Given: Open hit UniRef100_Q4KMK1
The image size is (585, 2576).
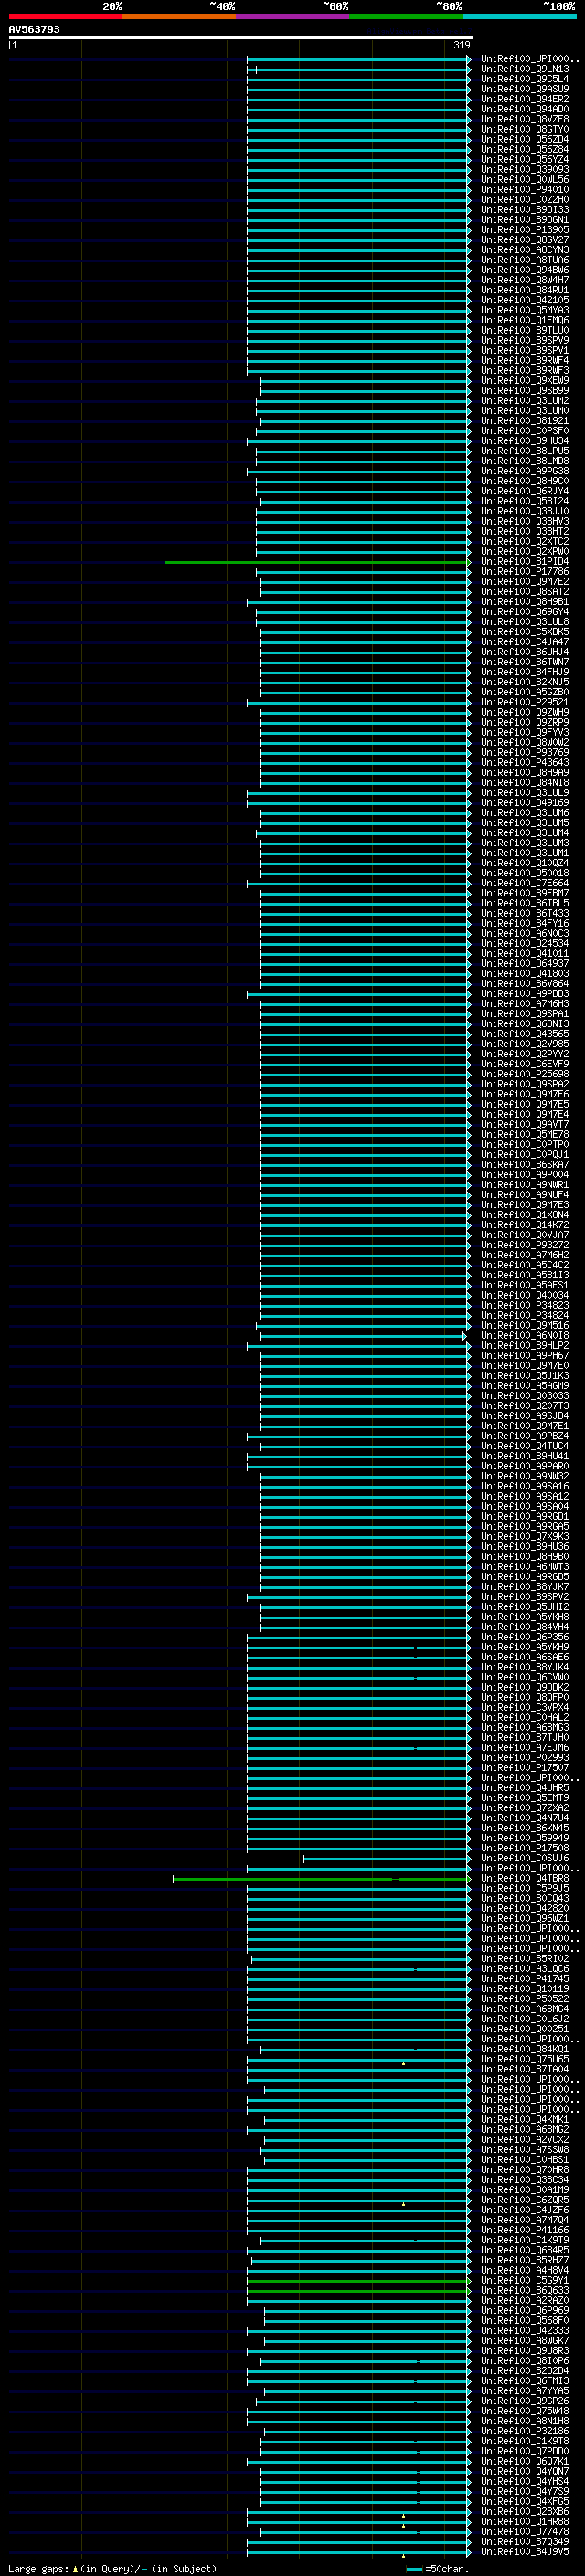Looking at the screenshot, I should tap(524, 2119).
